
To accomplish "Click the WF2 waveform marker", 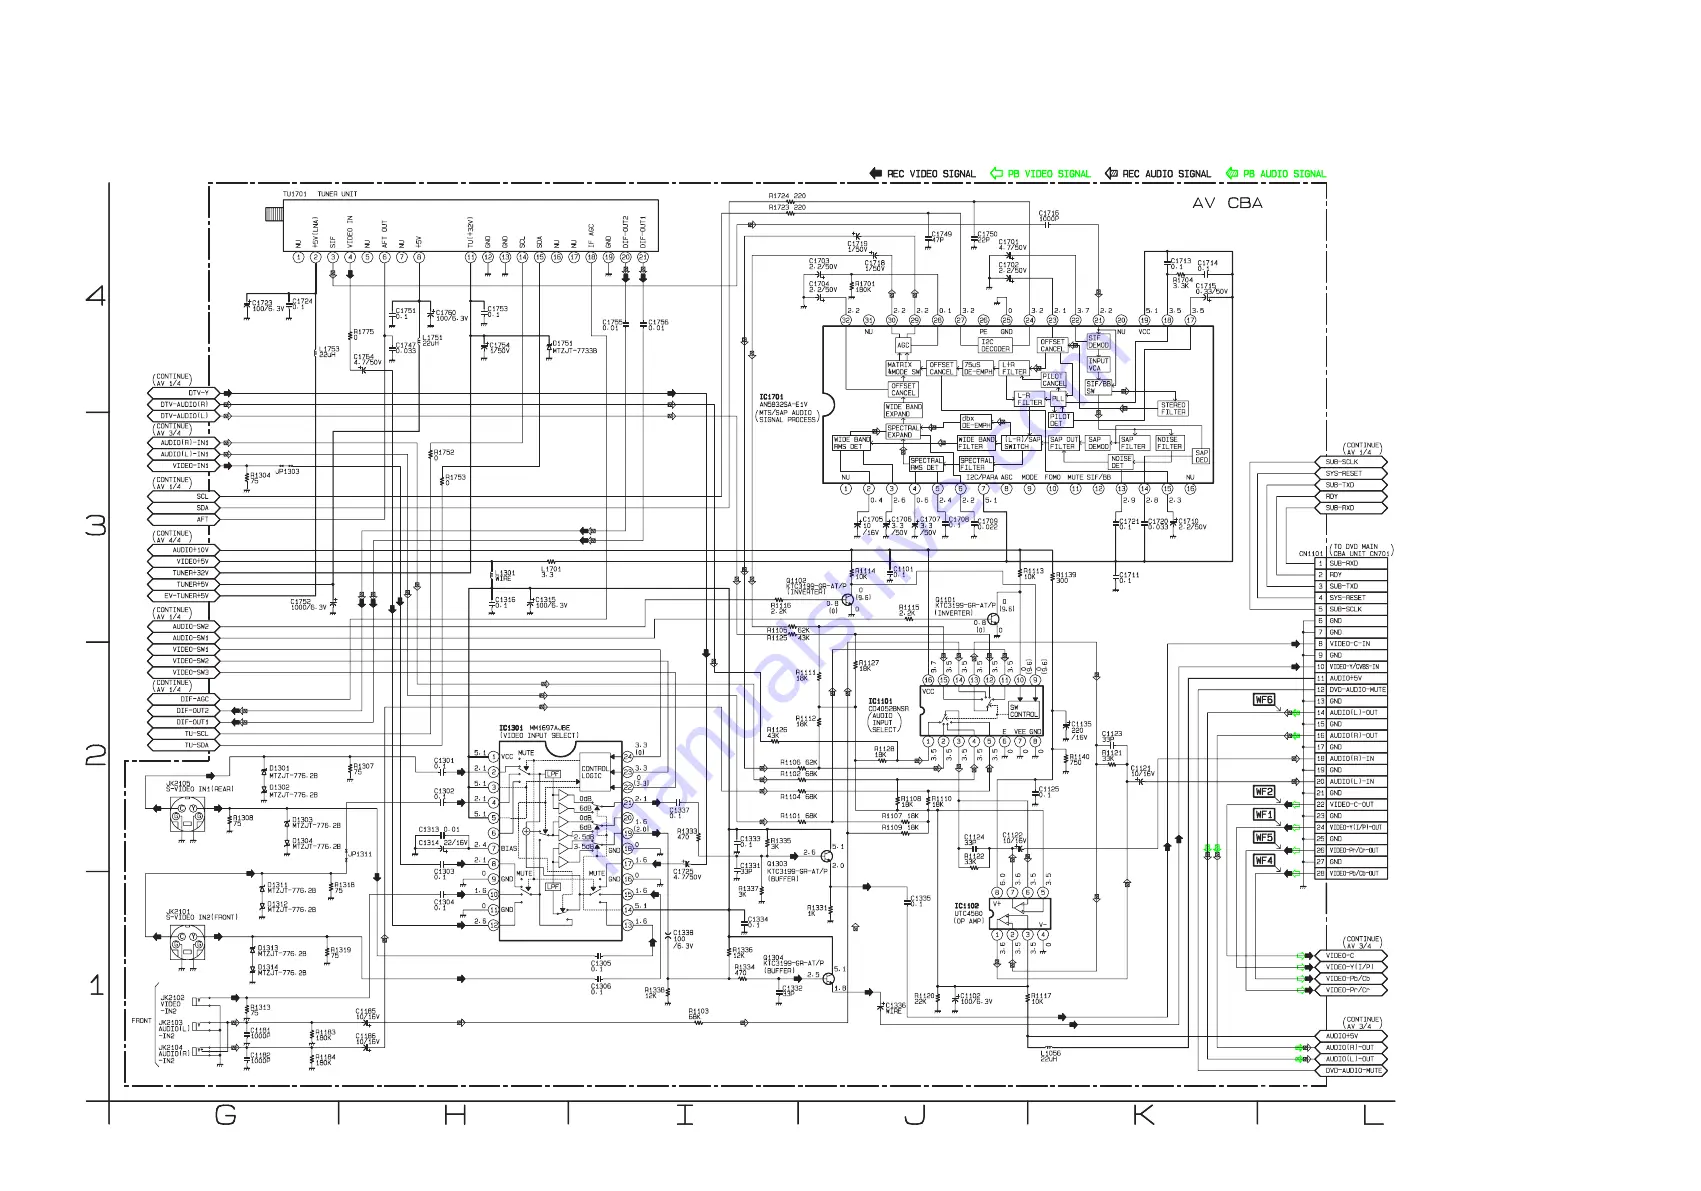I will (x=1264, y=792).
